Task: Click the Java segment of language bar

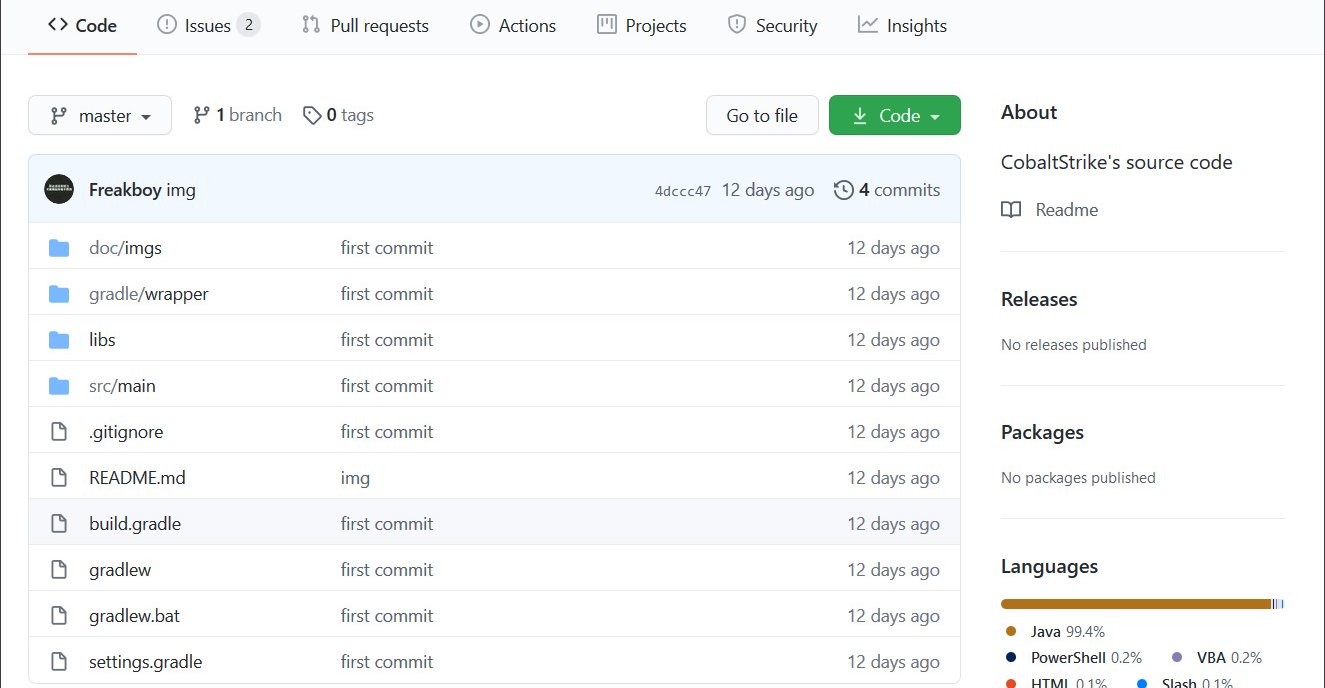Action: (x=1136, y=604)
